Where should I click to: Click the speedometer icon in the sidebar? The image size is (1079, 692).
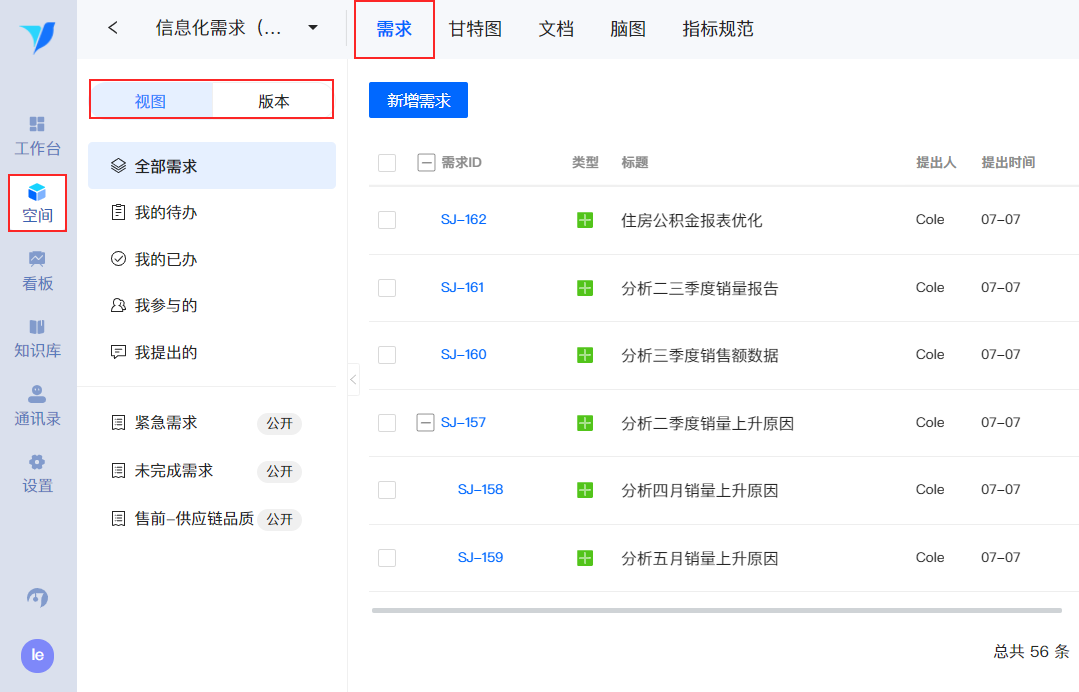tap(38, 598)
